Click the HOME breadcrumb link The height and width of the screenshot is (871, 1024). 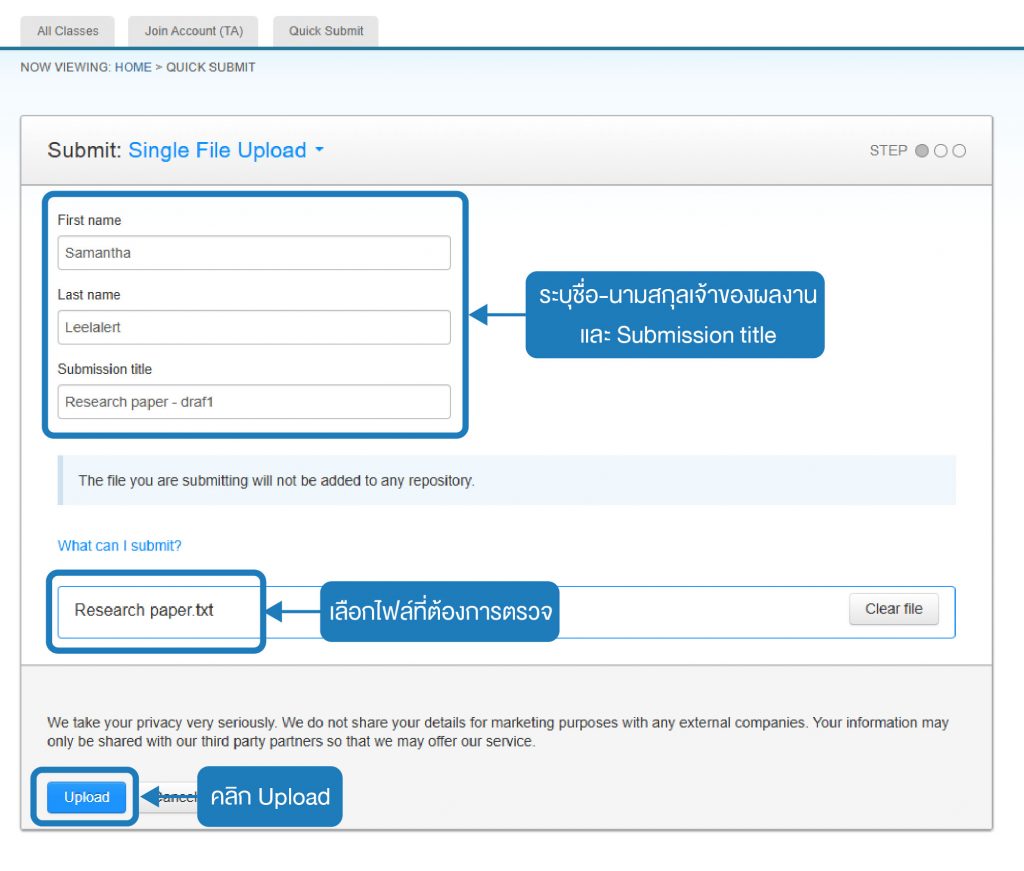133,67
